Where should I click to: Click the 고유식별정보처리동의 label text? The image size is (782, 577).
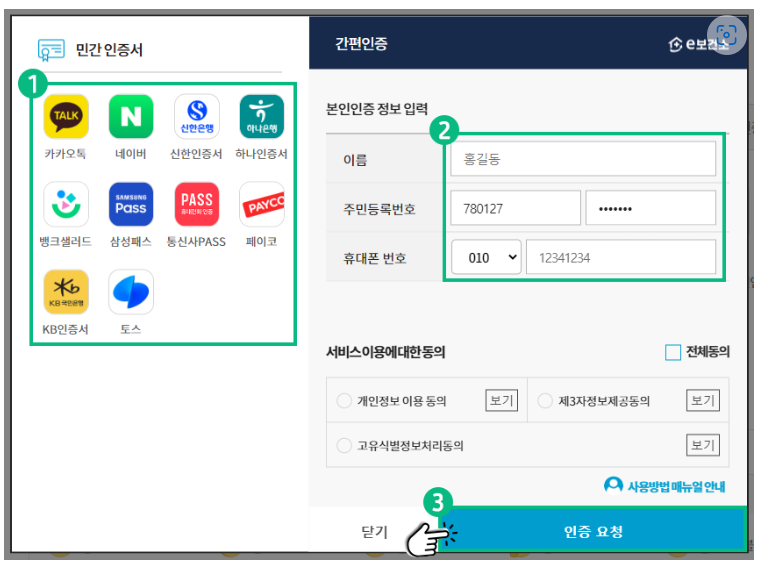pos(410,445)
